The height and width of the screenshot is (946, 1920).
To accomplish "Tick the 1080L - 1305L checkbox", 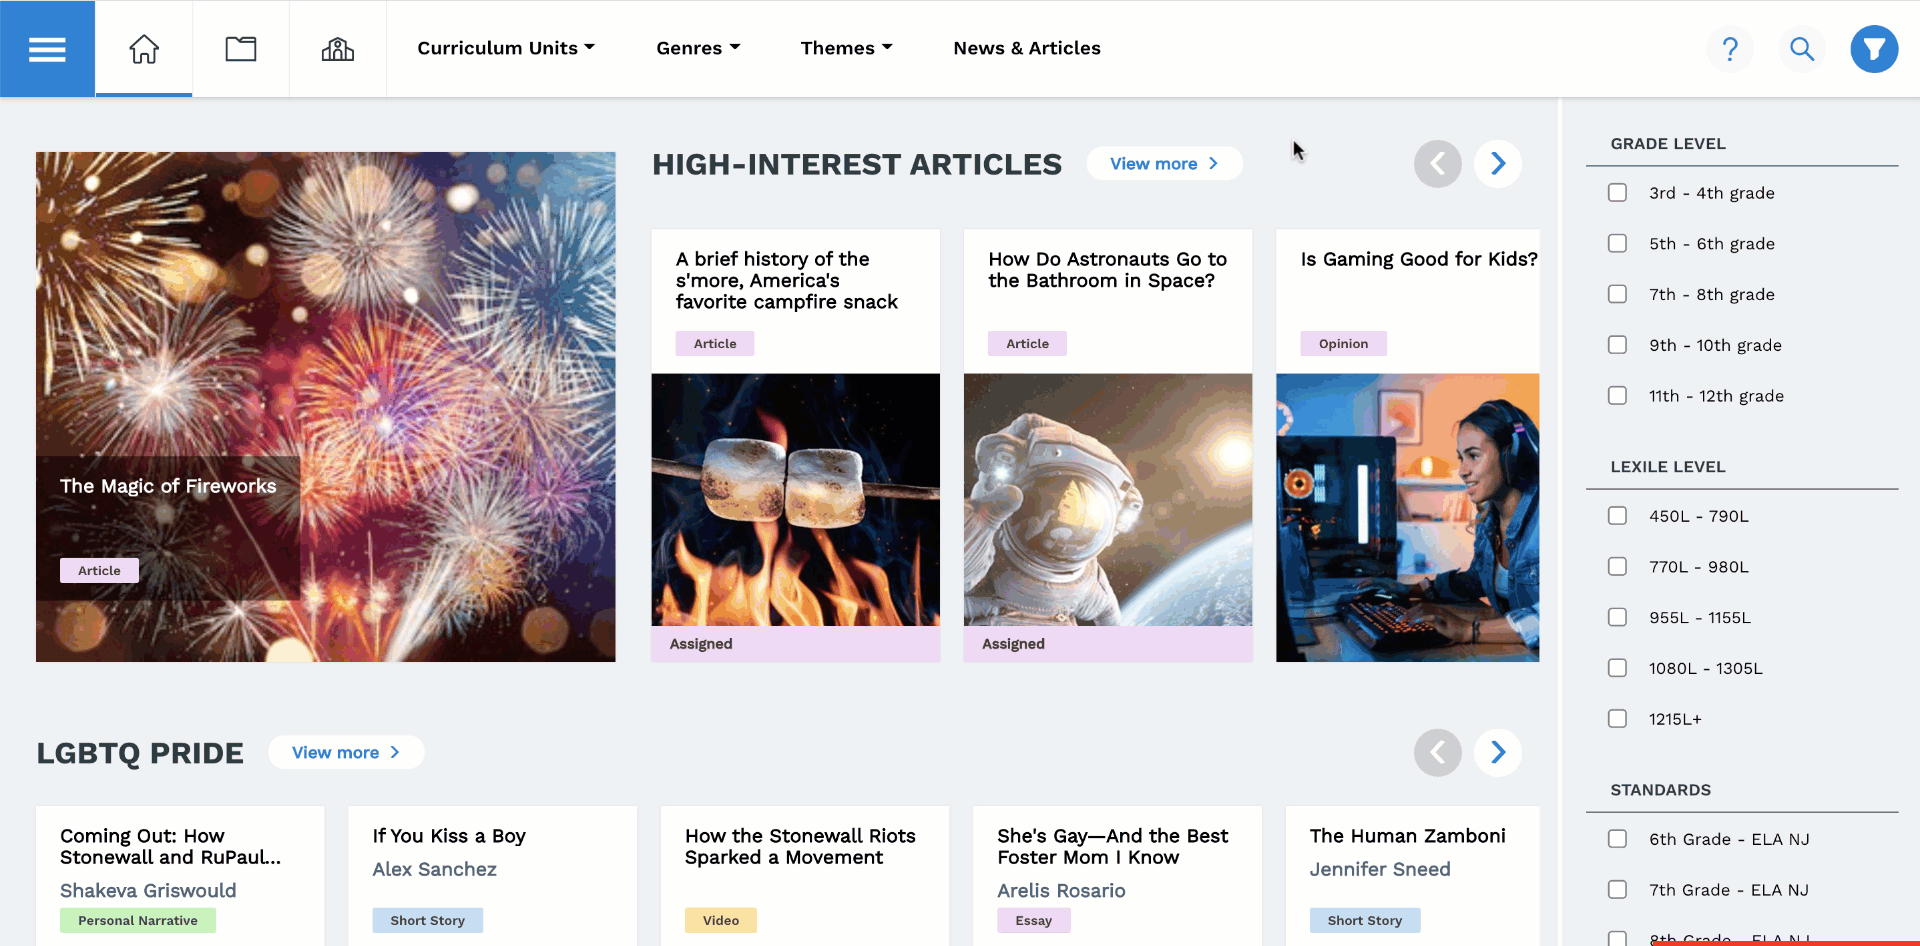I will click(x=1617, y=668).
